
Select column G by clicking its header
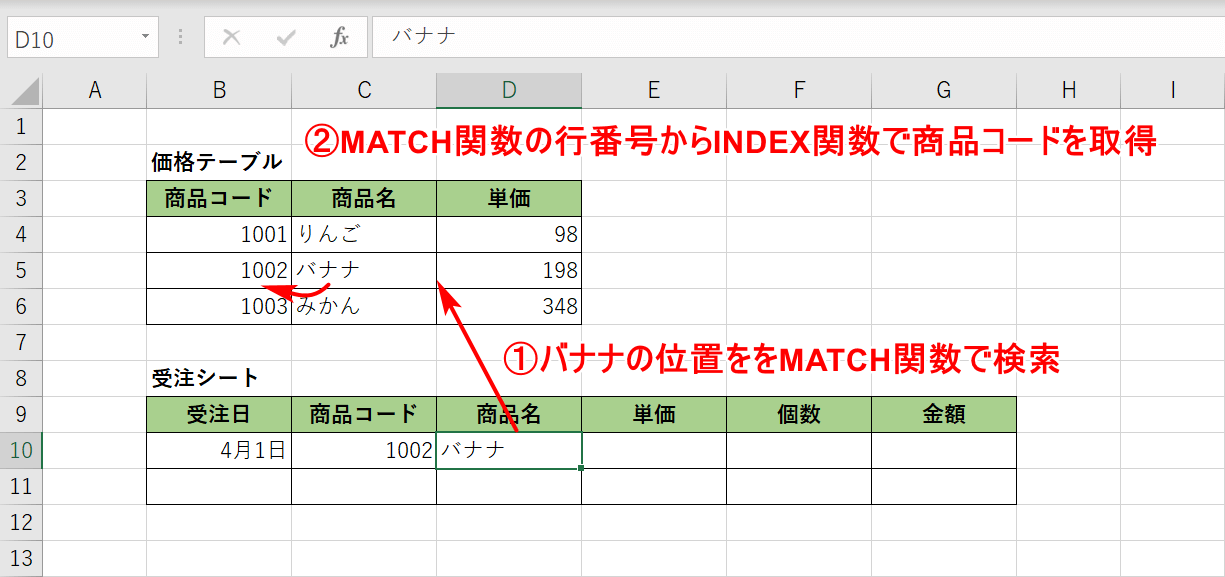(x=943, y=89)
